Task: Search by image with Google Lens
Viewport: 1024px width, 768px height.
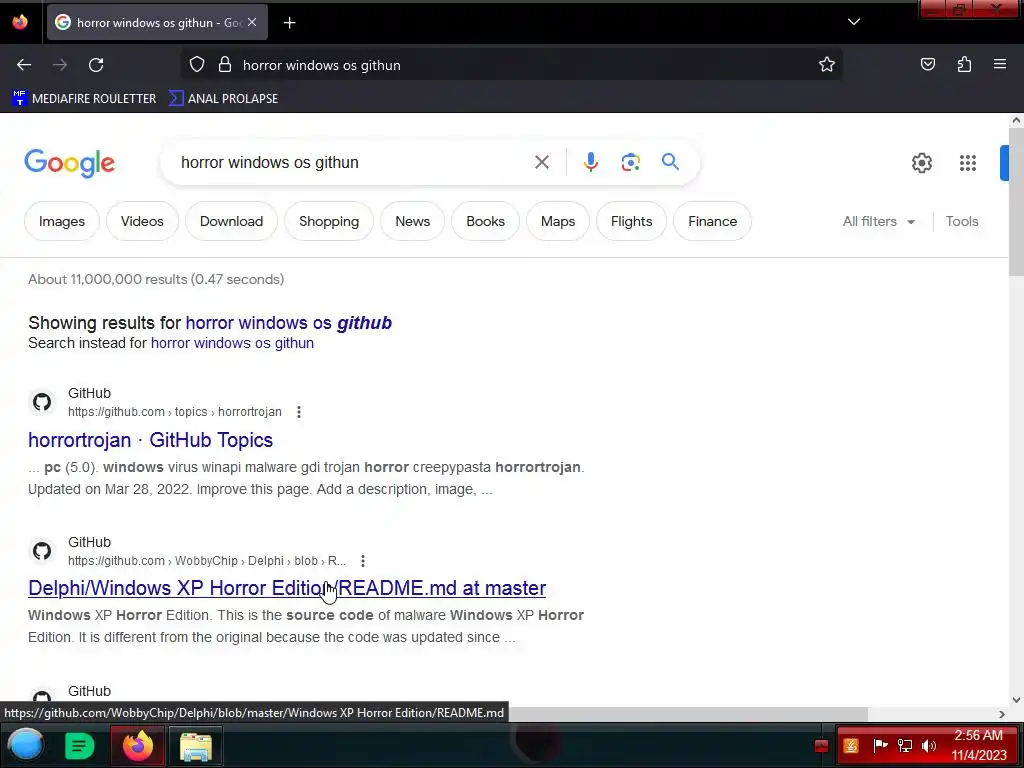Action: [630, 162]
